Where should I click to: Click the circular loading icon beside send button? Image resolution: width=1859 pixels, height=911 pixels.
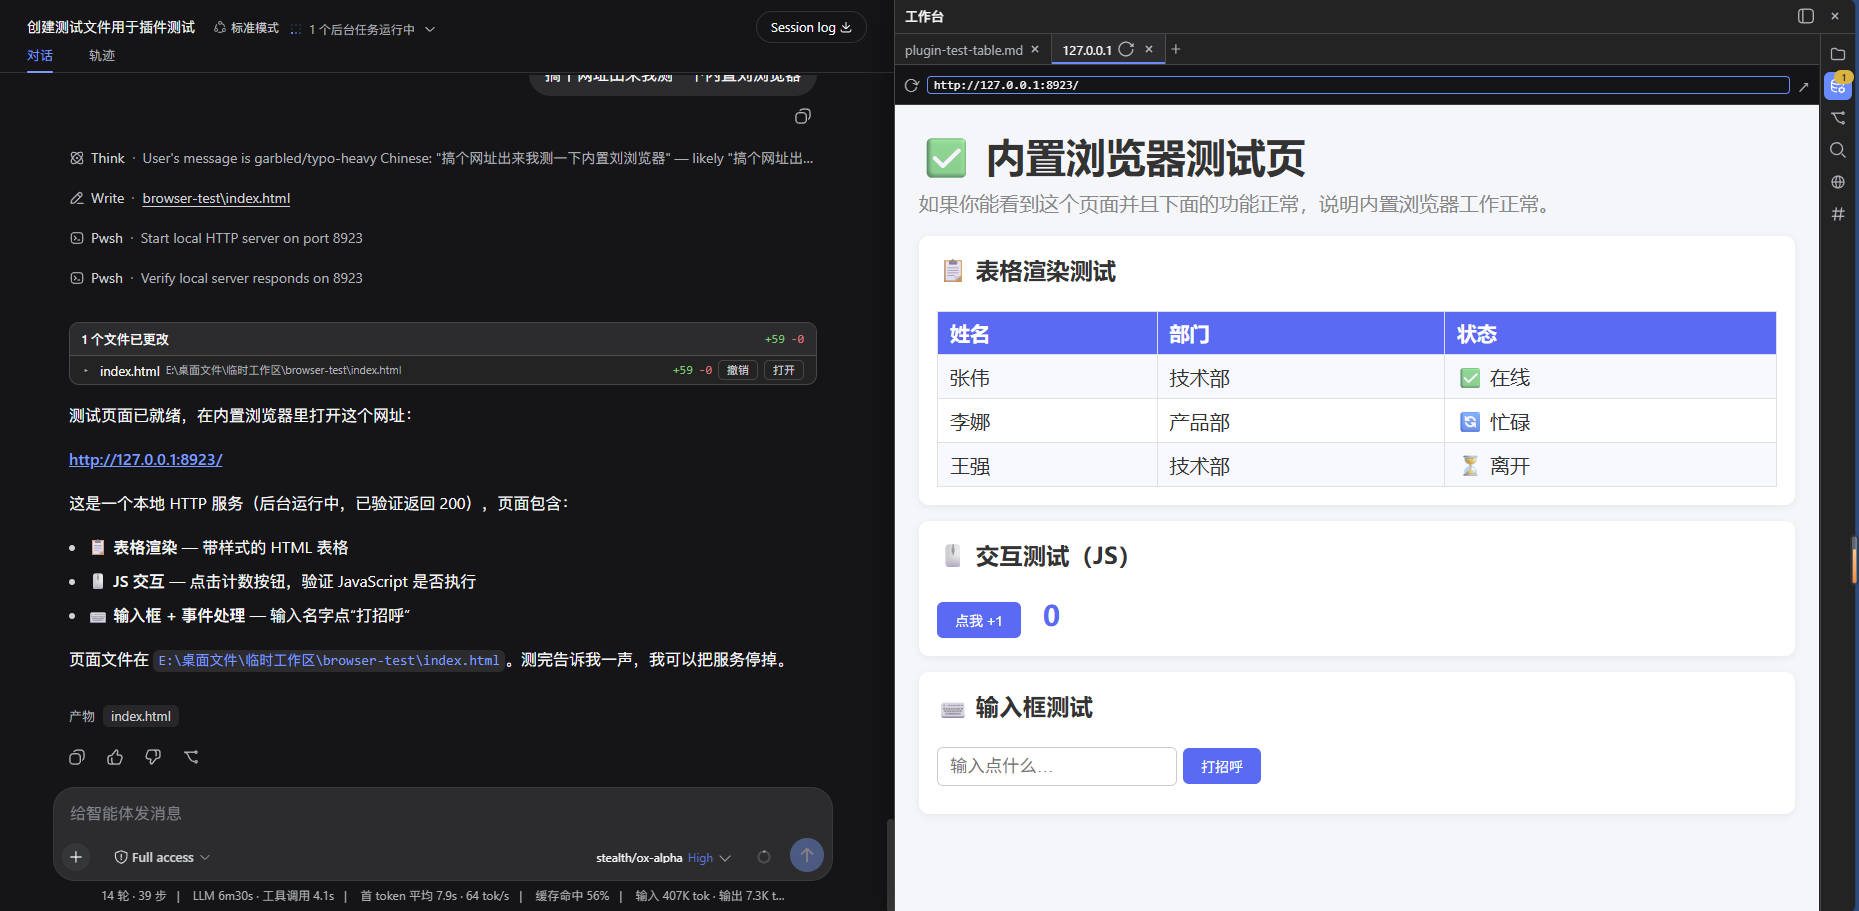[x=764, y=857]
